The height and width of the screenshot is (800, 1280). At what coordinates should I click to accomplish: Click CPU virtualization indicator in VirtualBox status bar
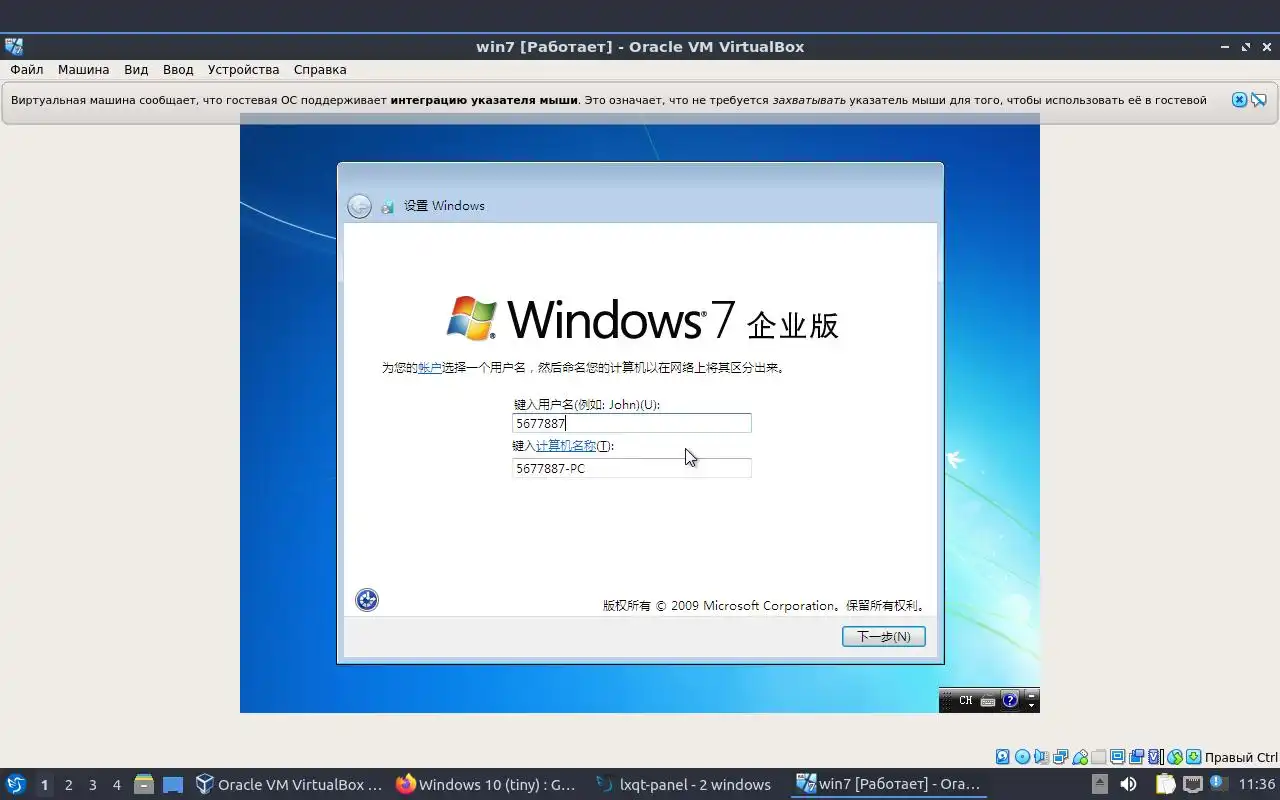point(1155,757)
